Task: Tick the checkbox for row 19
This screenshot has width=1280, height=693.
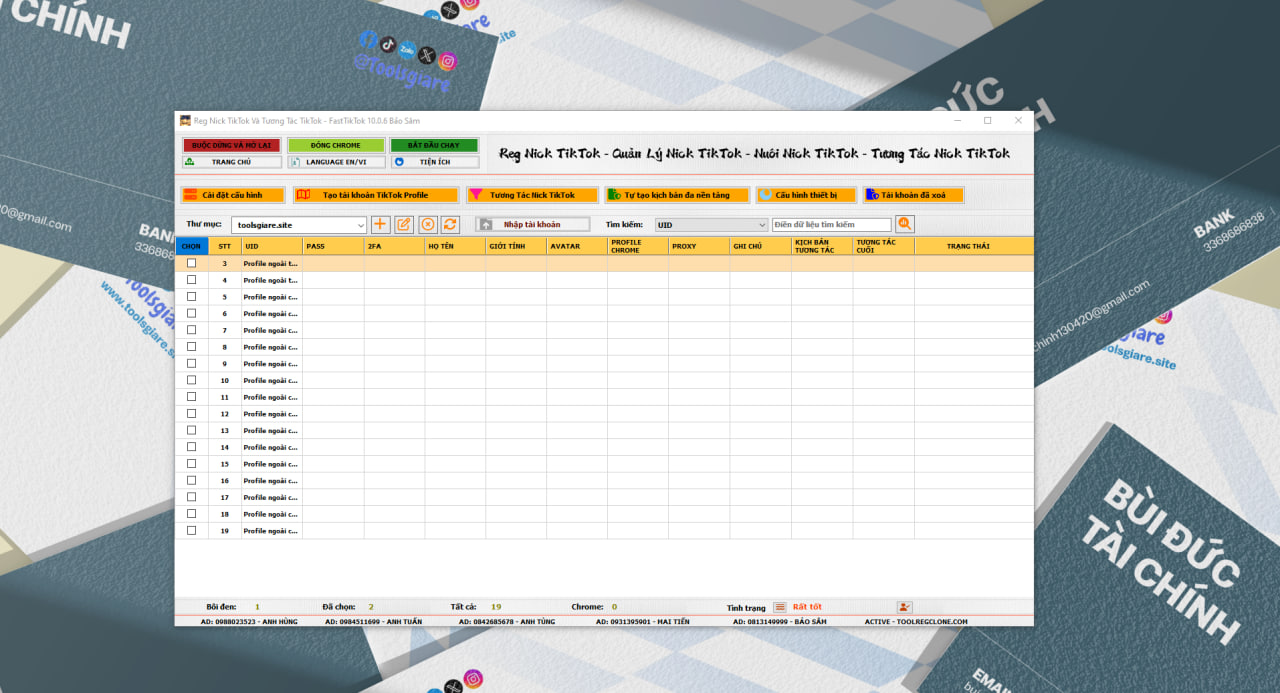Action: (x=192, y=531)
